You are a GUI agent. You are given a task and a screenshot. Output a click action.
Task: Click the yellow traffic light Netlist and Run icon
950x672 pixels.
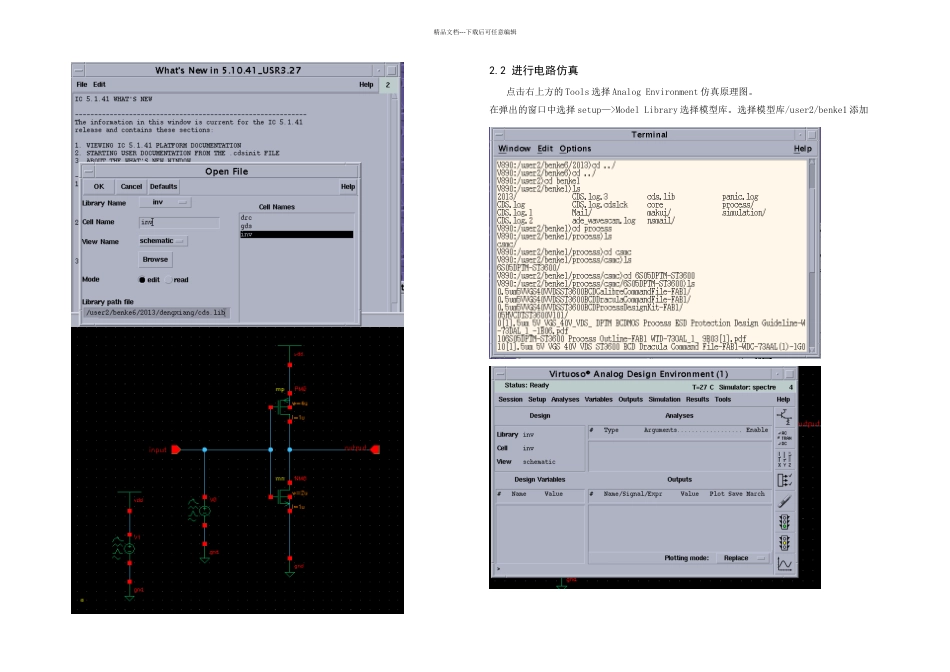pyautogui.click(x=785, y=543)
